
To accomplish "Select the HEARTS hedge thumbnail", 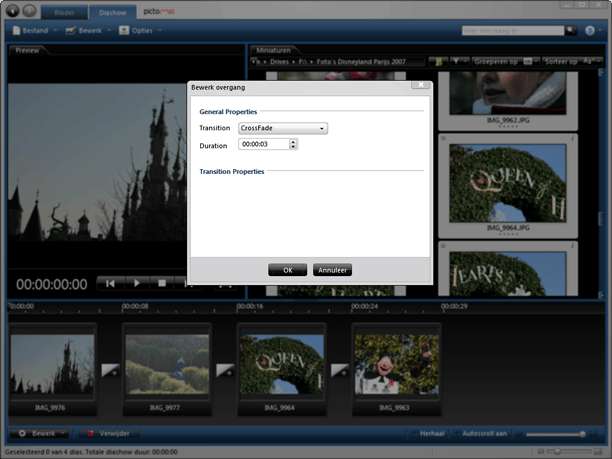I will pos(508,269).
